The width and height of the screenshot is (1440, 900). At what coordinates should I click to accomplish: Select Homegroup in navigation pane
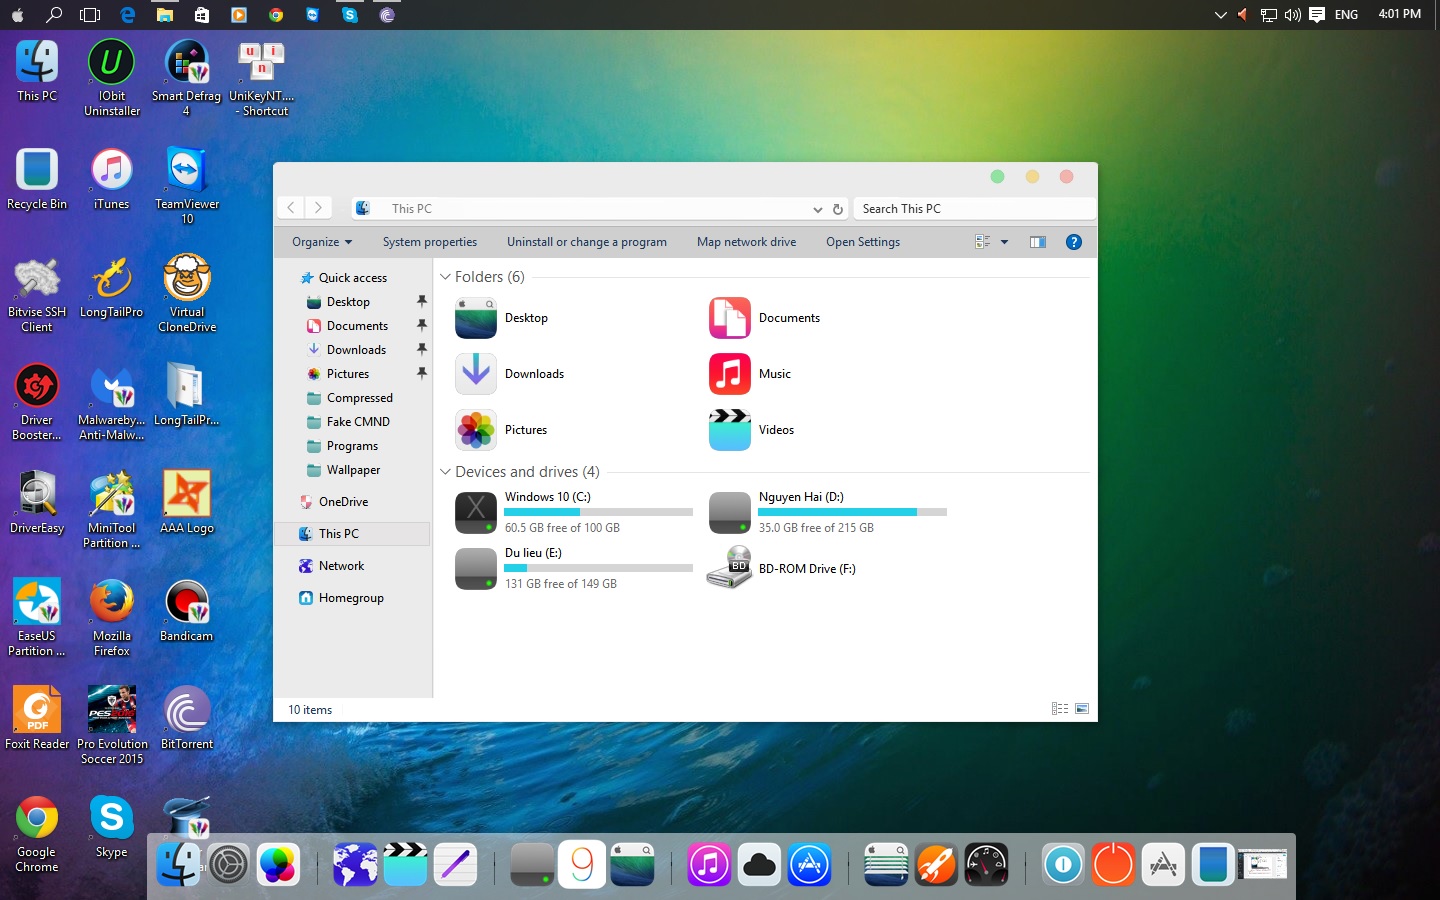click(341, 598)
